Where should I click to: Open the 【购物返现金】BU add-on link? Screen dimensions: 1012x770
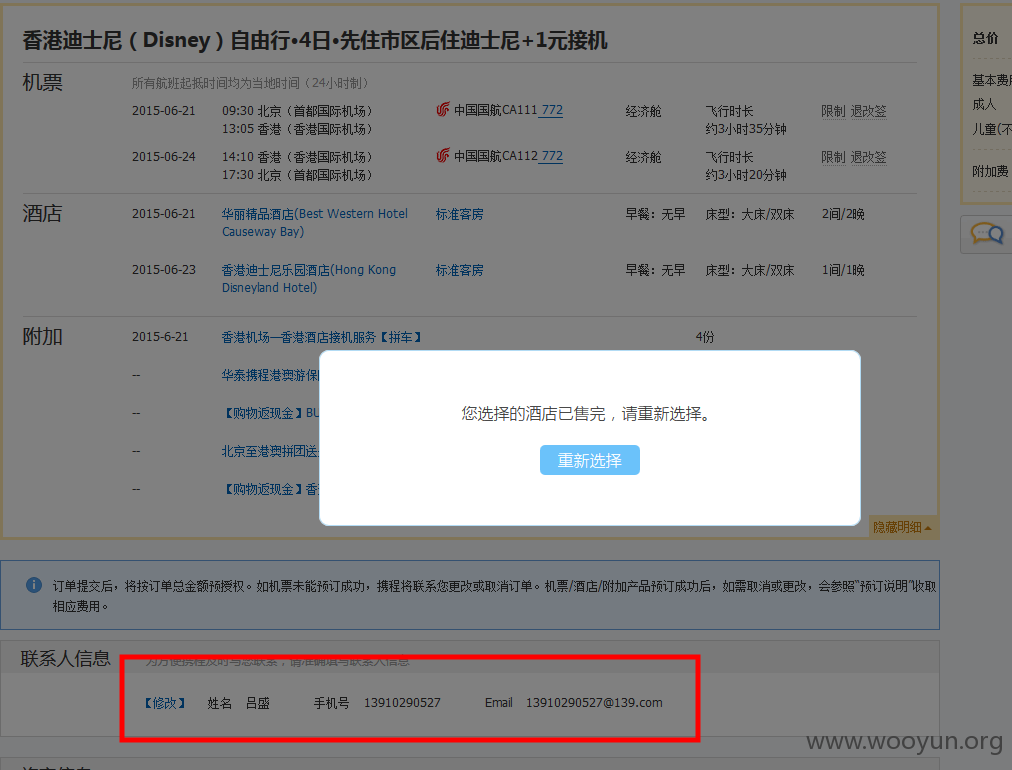pyautogui.click(x=270, y=413)
